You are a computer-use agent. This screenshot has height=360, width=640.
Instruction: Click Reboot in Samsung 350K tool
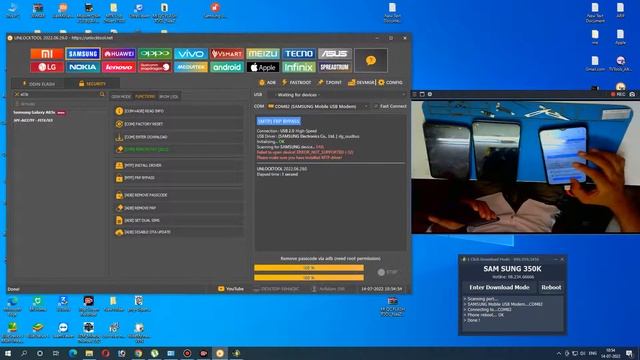point(551,287)
